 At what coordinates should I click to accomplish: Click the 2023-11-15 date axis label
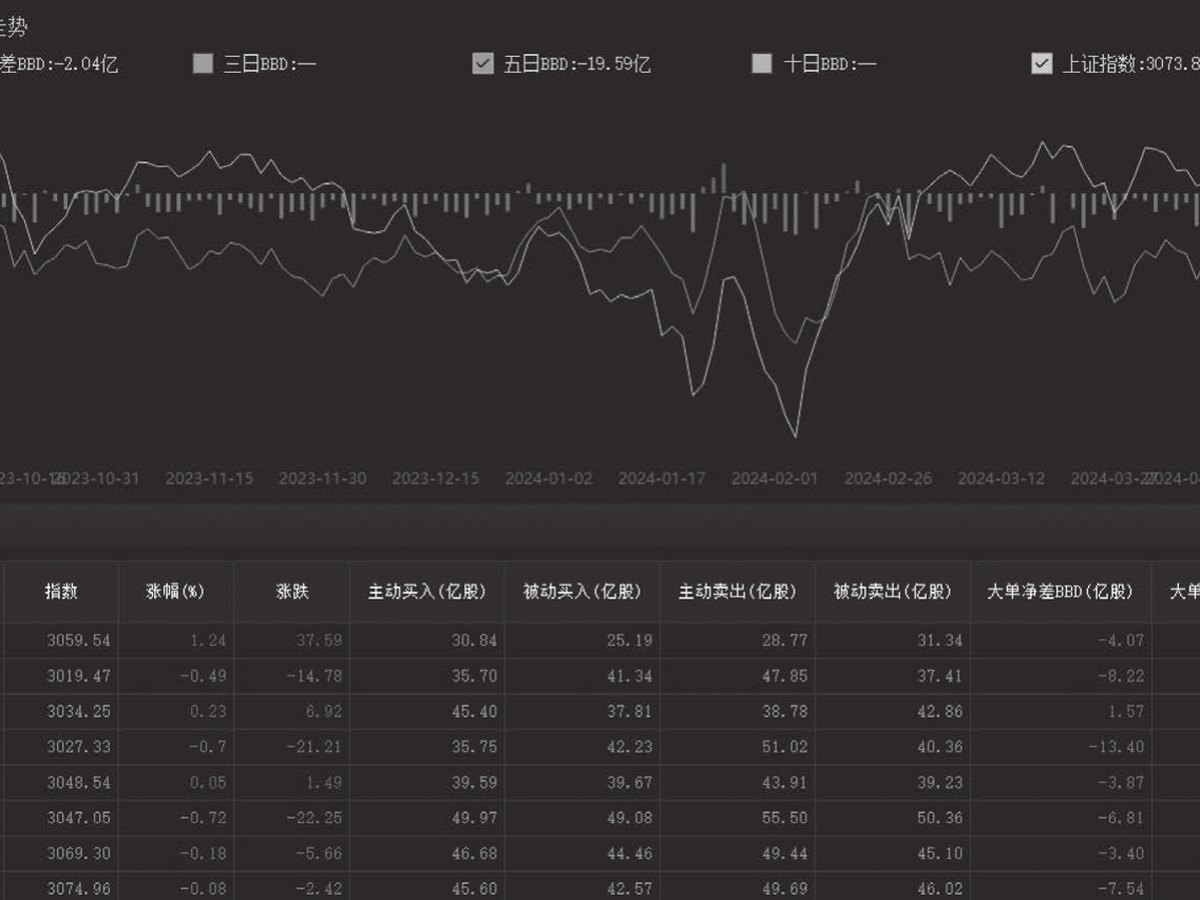[x=209, y=478]
